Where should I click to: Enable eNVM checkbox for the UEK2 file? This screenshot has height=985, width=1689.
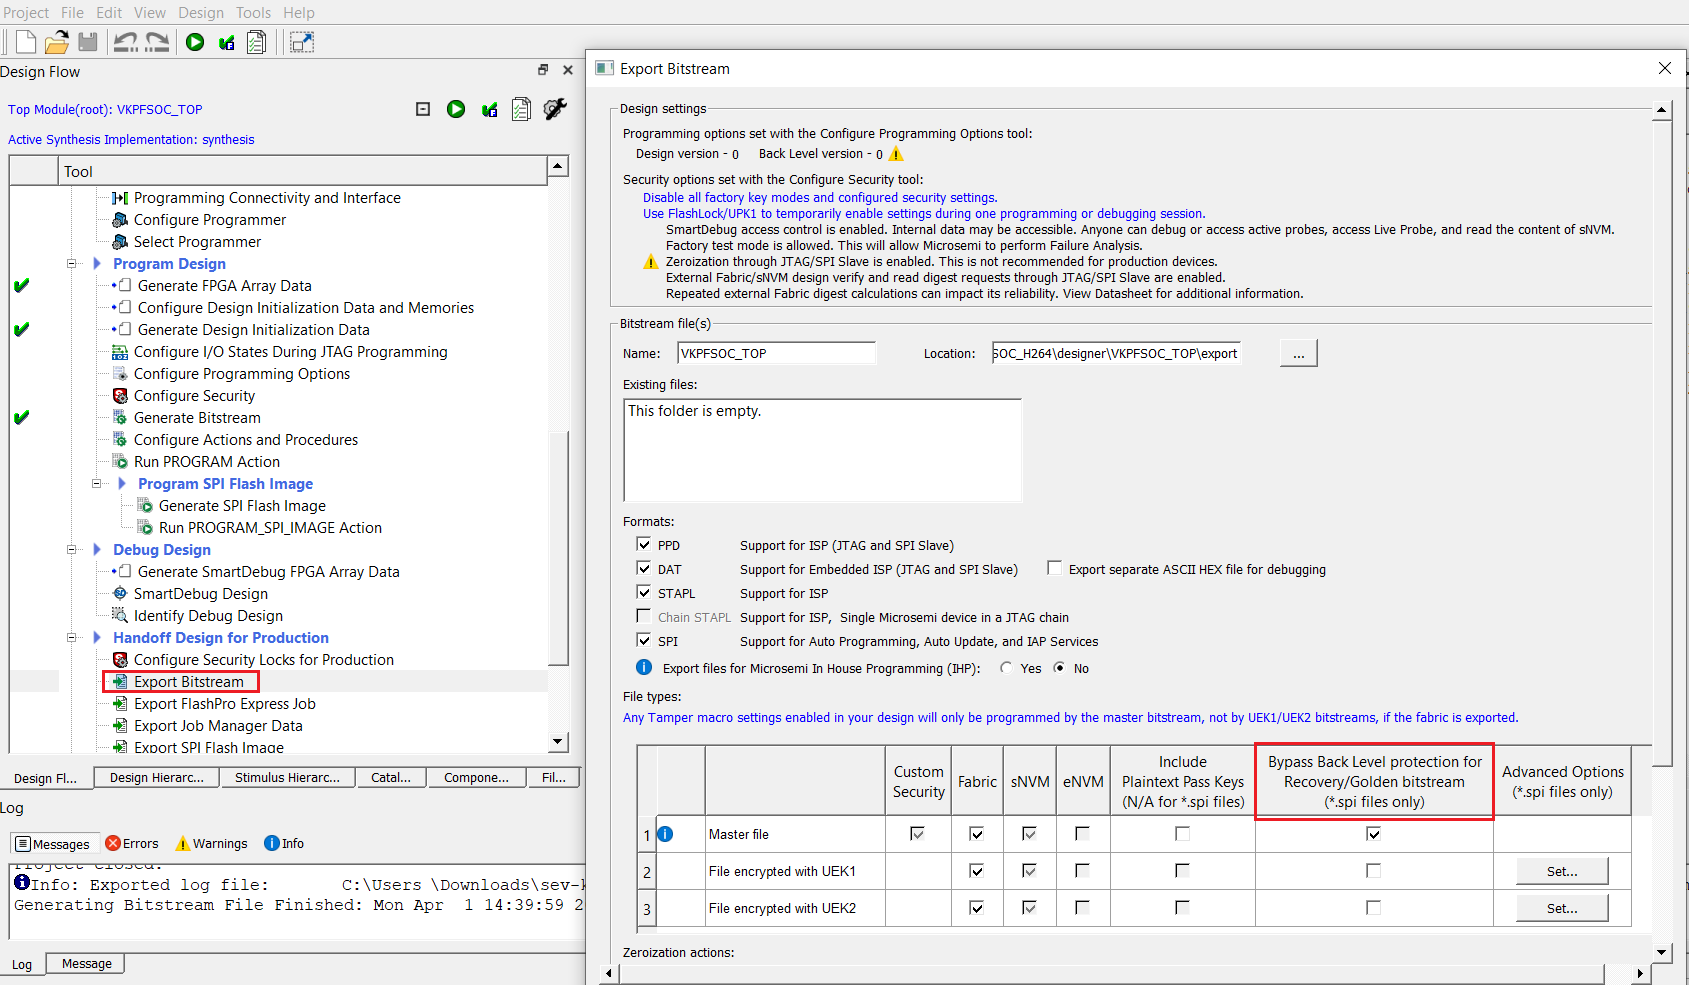point(1082,908)
